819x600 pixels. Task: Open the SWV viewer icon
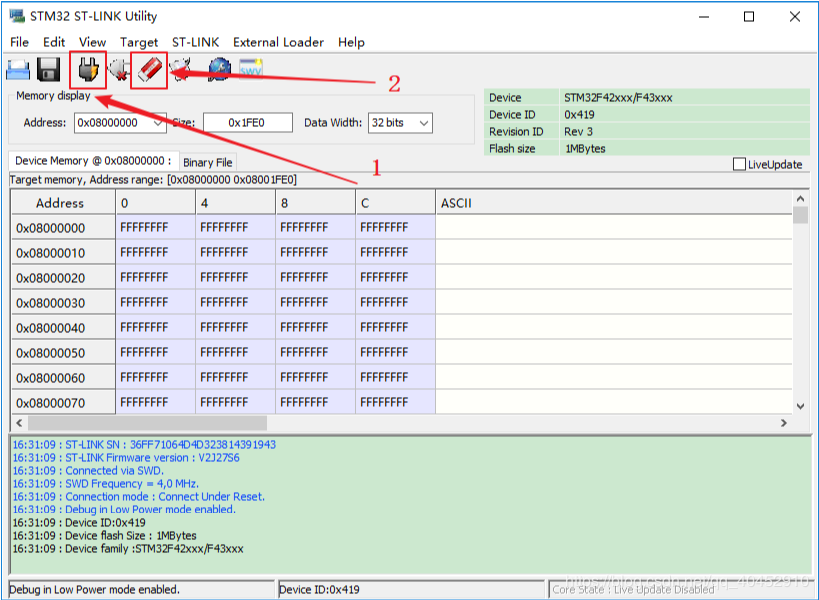(x=250, y=70)
